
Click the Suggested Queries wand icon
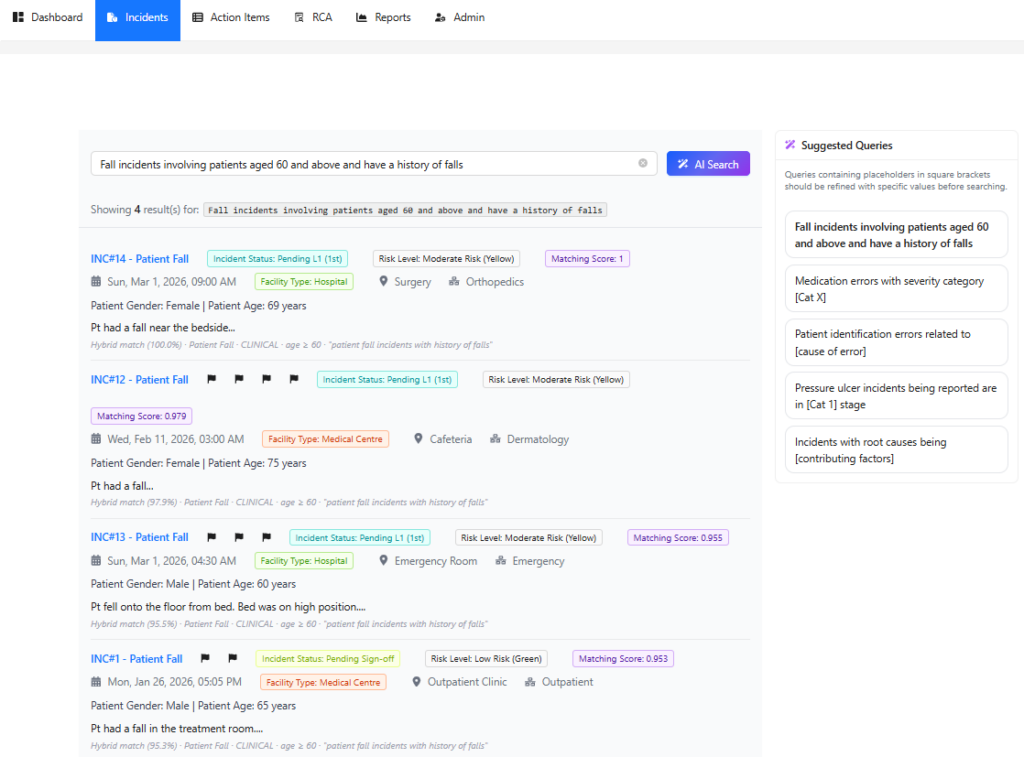coord(790,145)
